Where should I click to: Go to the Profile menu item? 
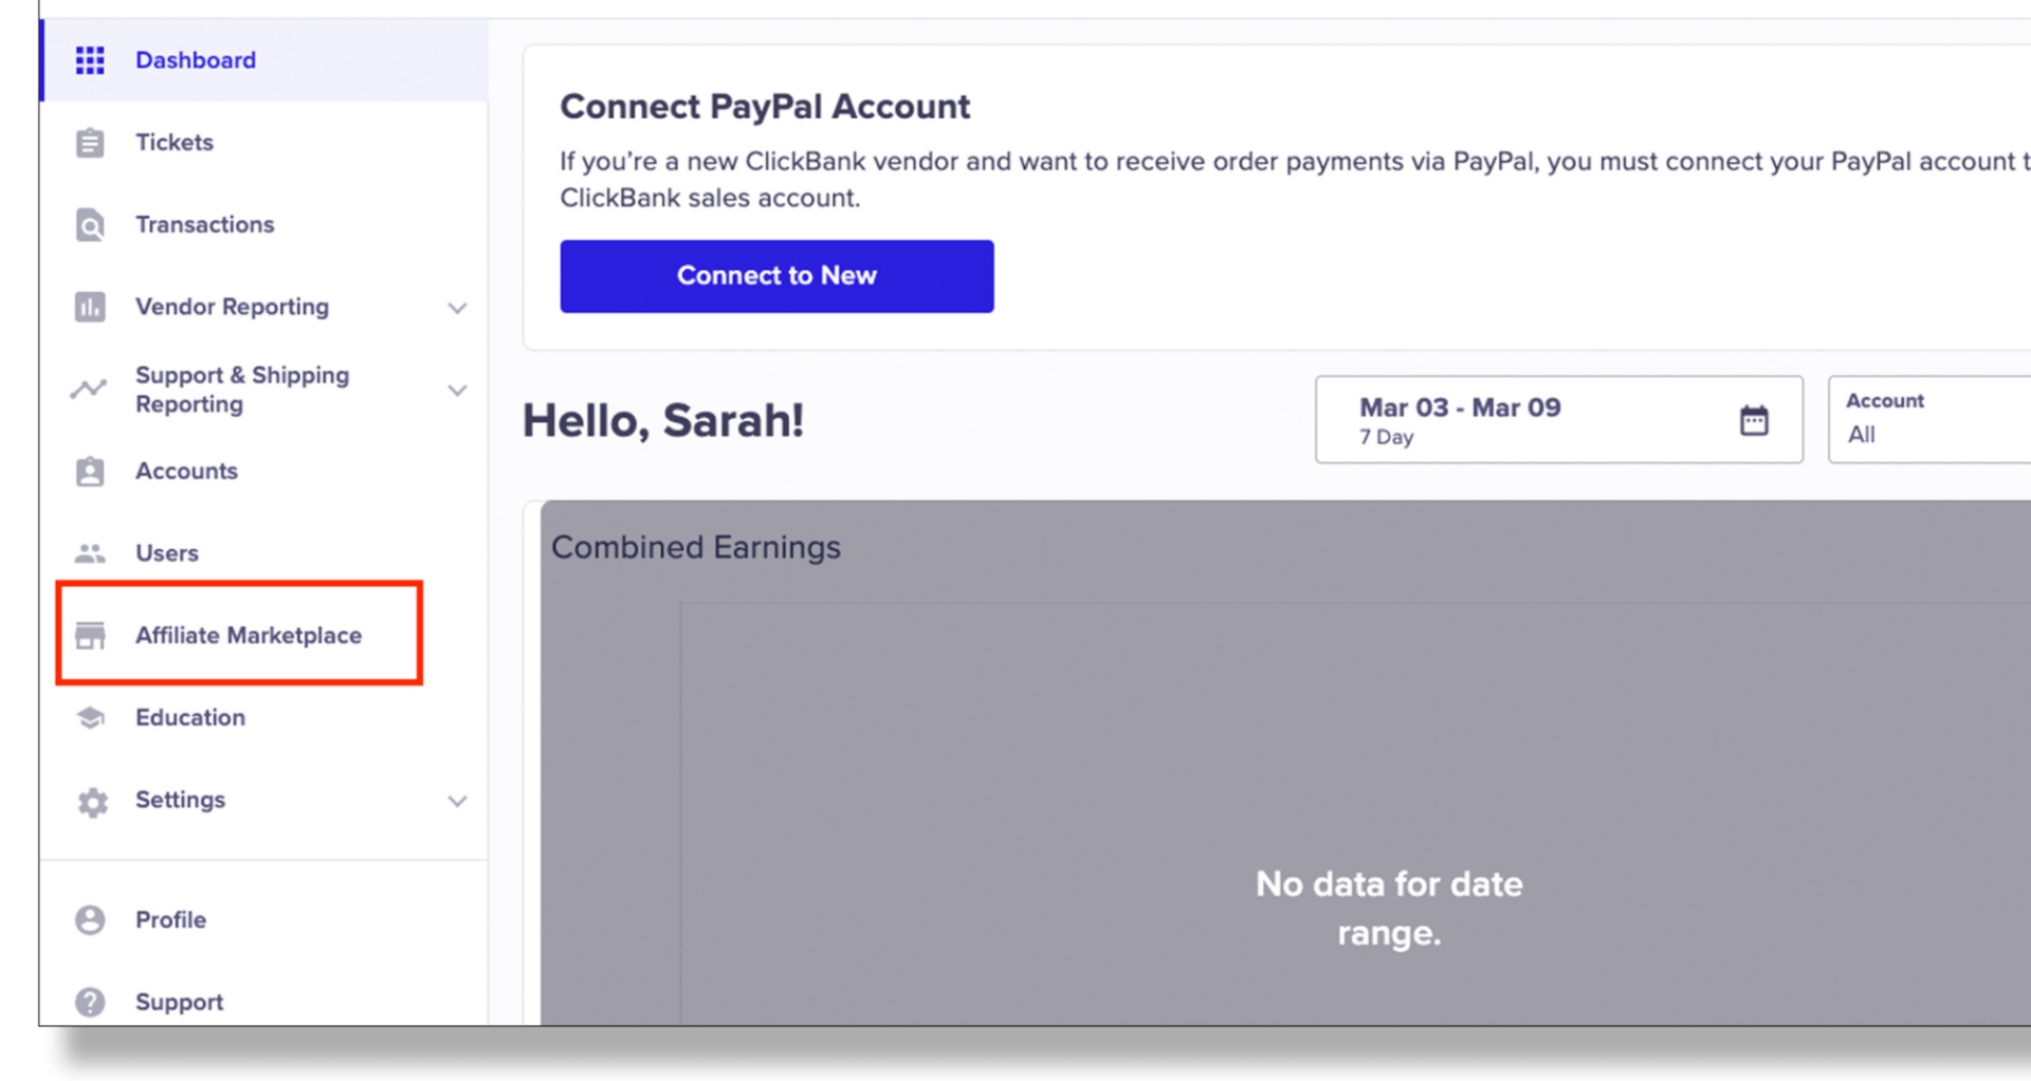click(x=171, y=920)
